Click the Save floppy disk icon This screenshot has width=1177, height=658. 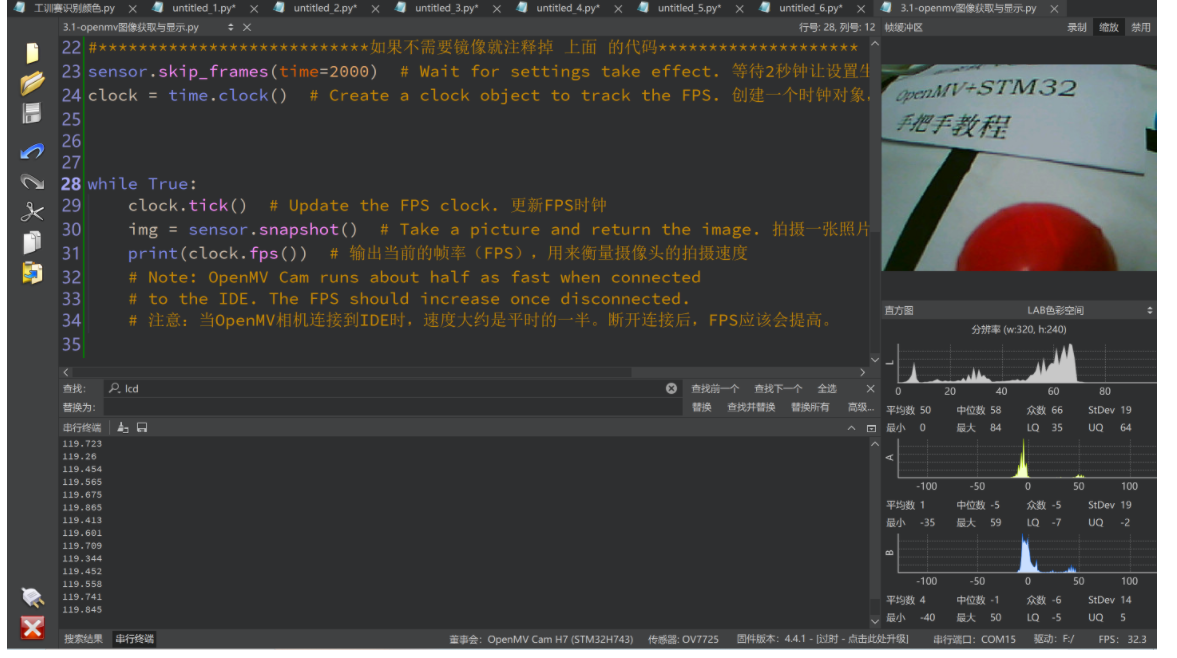32,114
